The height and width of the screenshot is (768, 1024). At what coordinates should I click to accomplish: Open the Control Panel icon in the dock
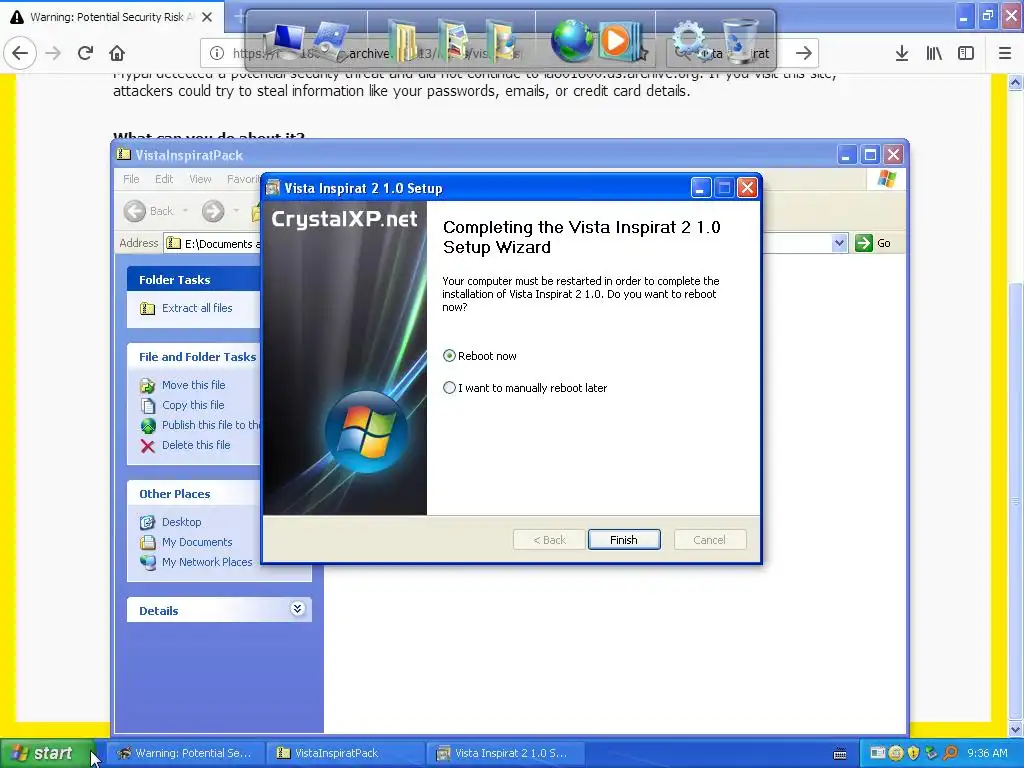pos(332,40)
